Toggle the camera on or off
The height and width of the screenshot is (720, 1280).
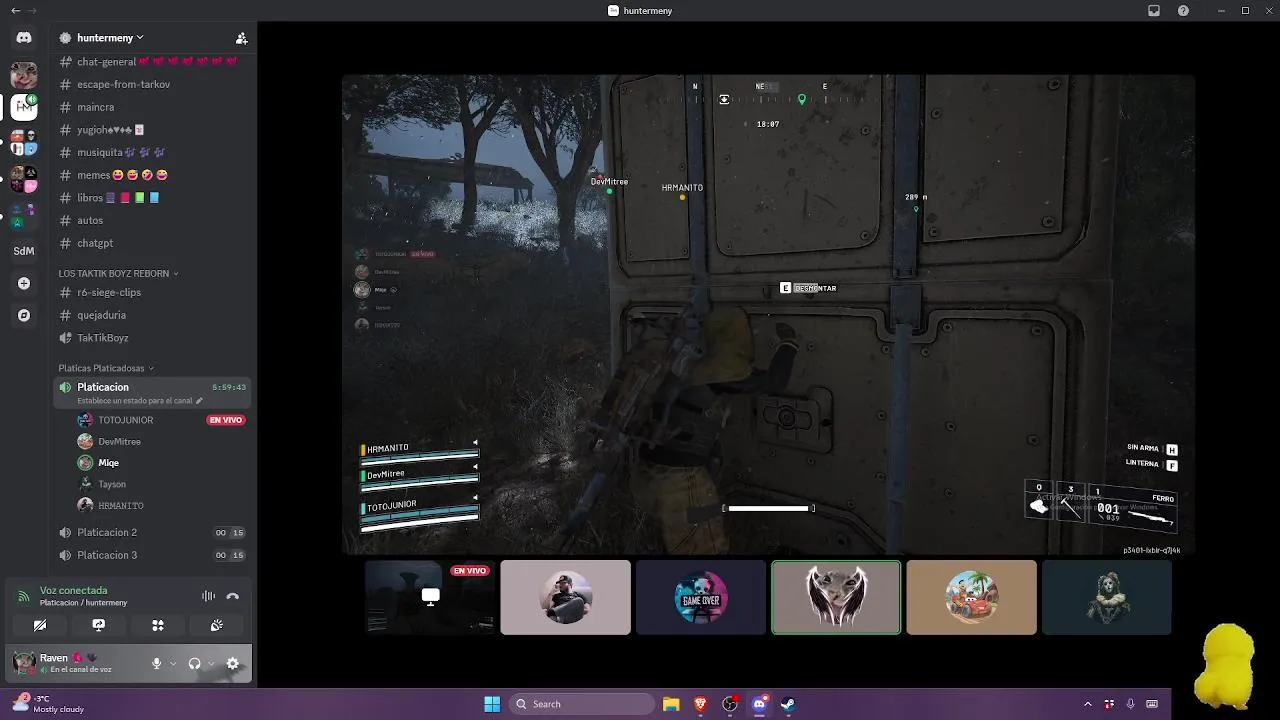[40, 625]
